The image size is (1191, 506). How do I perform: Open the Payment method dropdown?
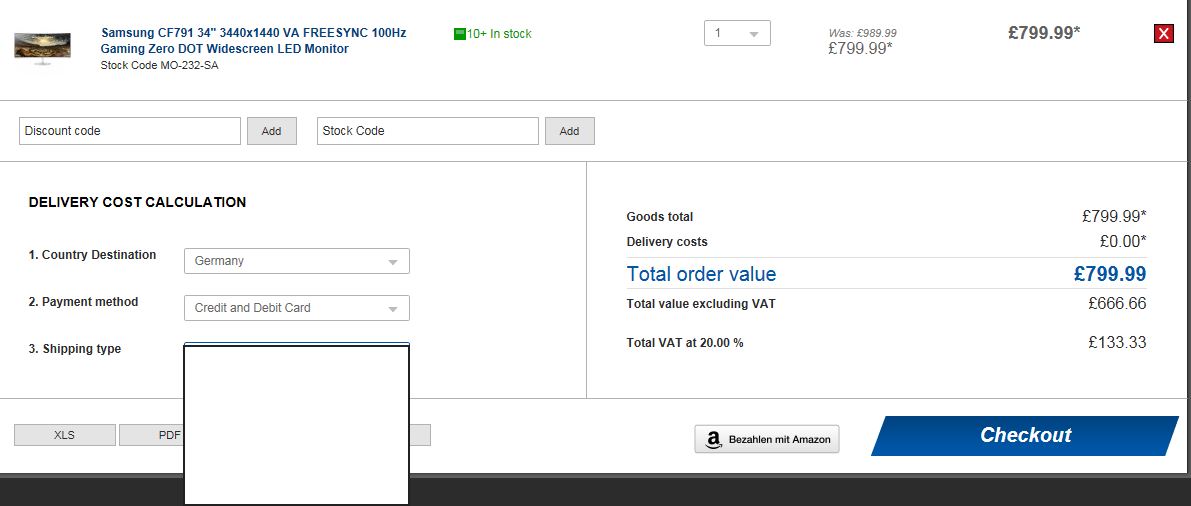coord(297,308)
